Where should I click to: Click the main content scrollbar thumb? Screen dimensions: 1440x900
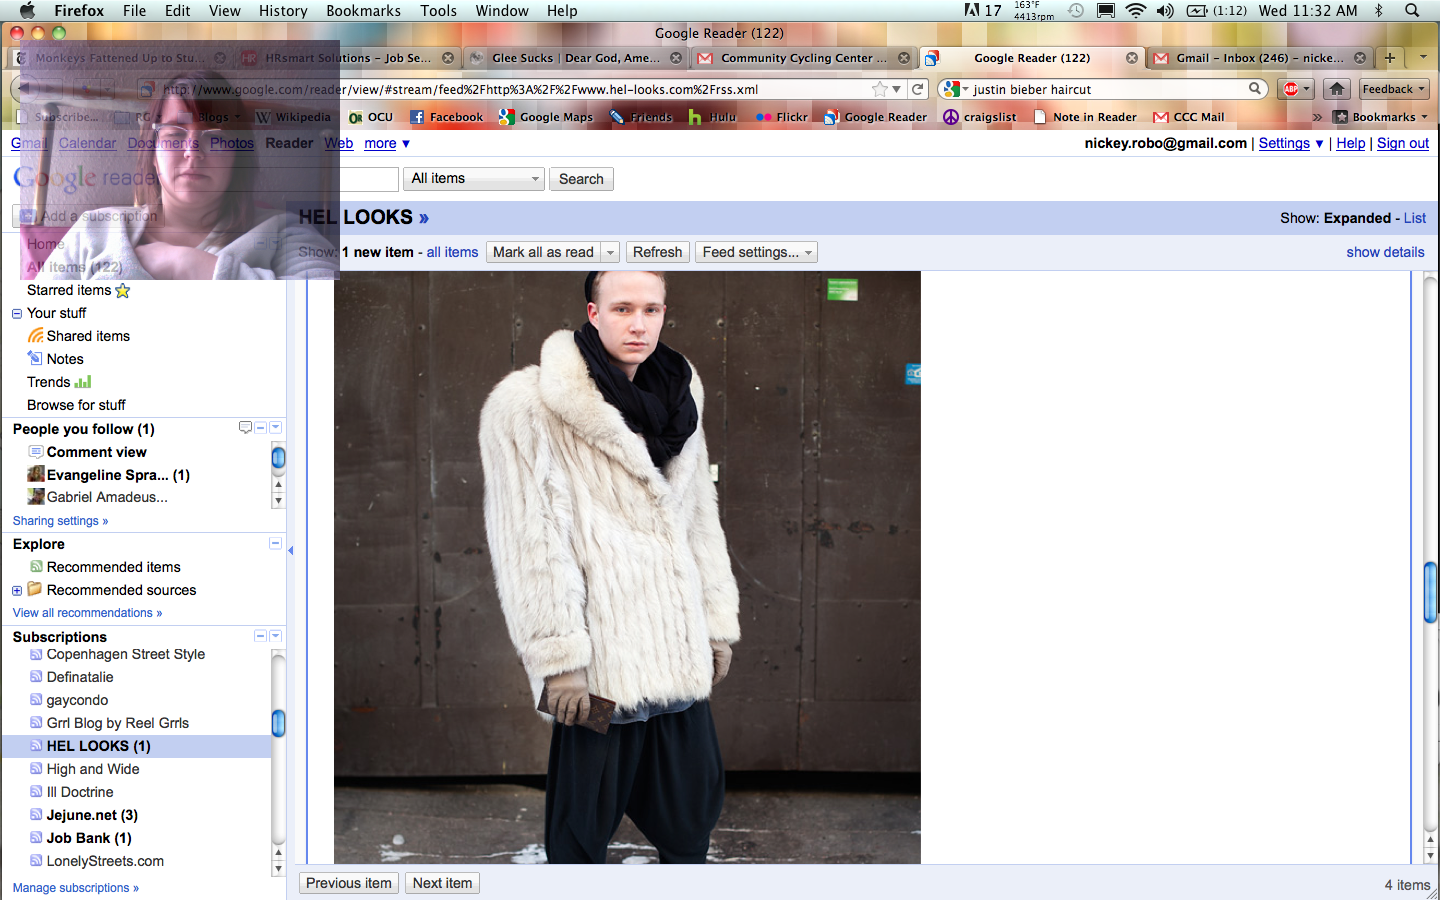click(x=1430, y=593)
